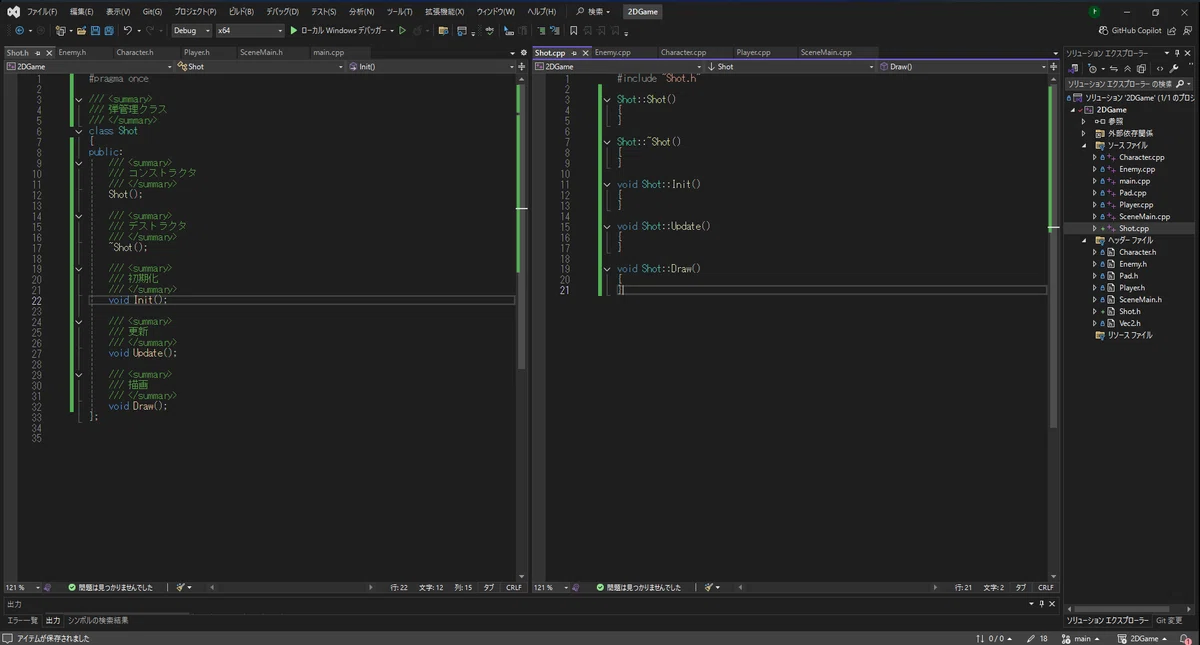Open the デバッグ(D) menu
The height and width of the screenshot is (645, 1200).
click(x=282, y=12)
